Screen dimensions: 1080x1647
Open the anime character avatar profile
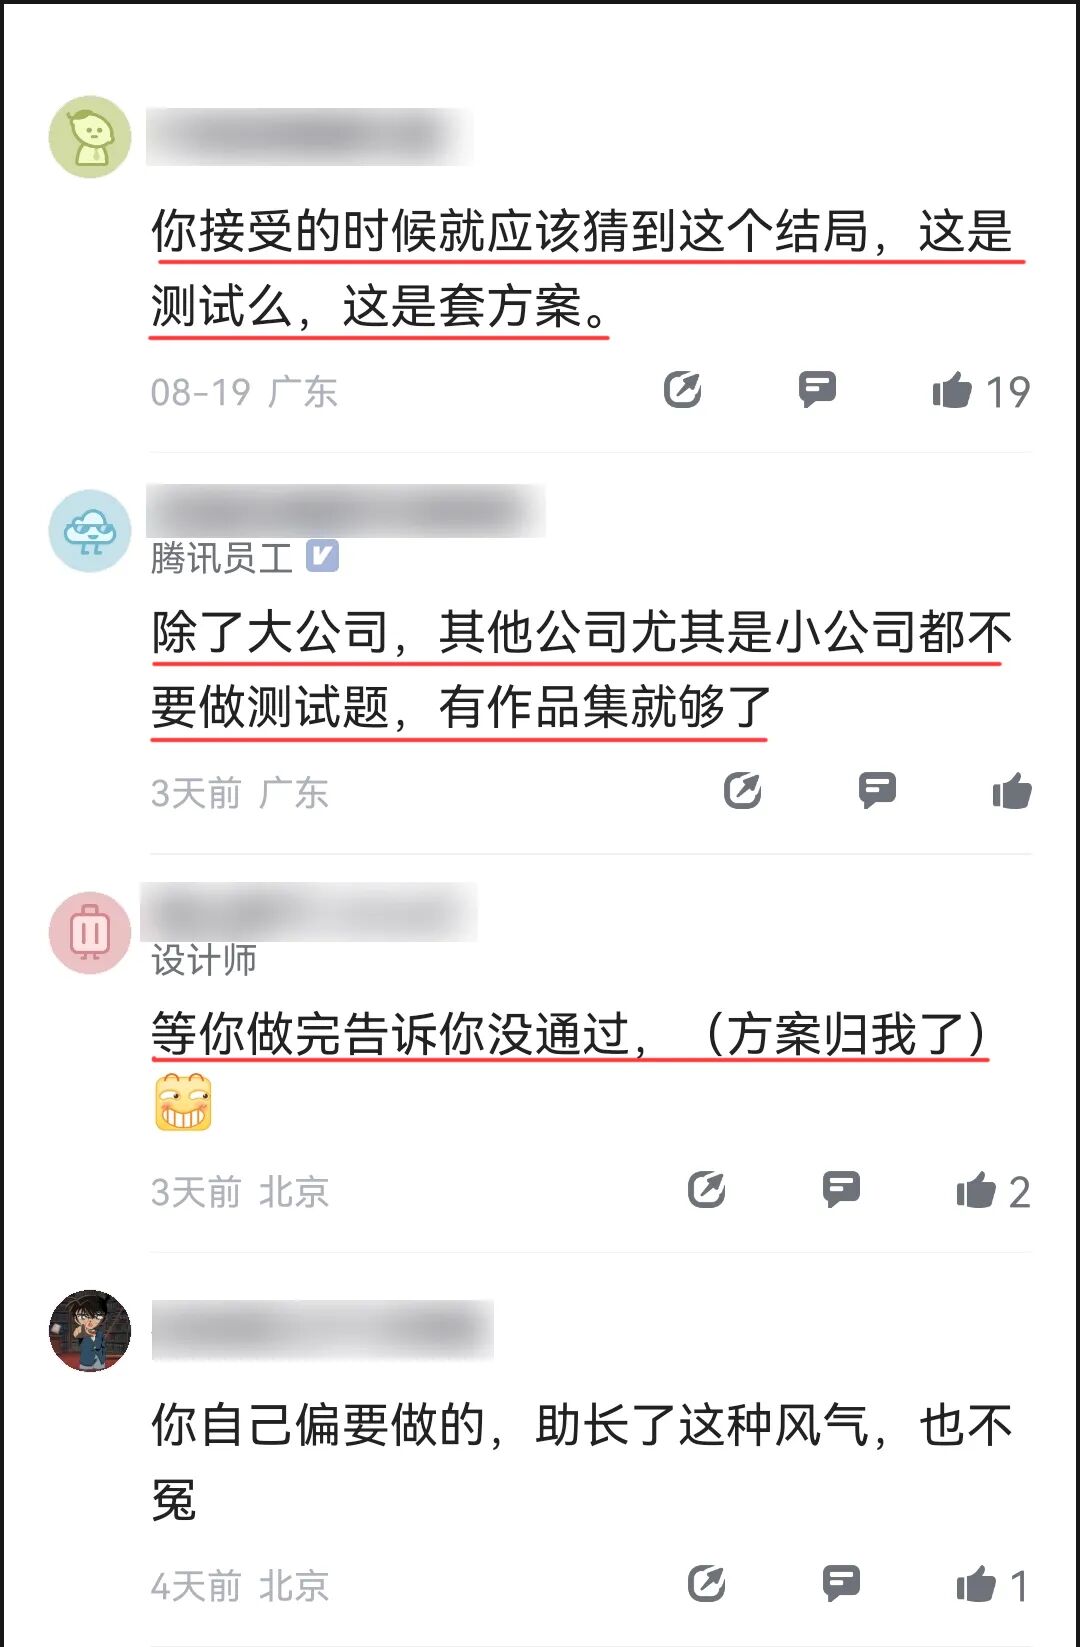(x=90, y=1331)
